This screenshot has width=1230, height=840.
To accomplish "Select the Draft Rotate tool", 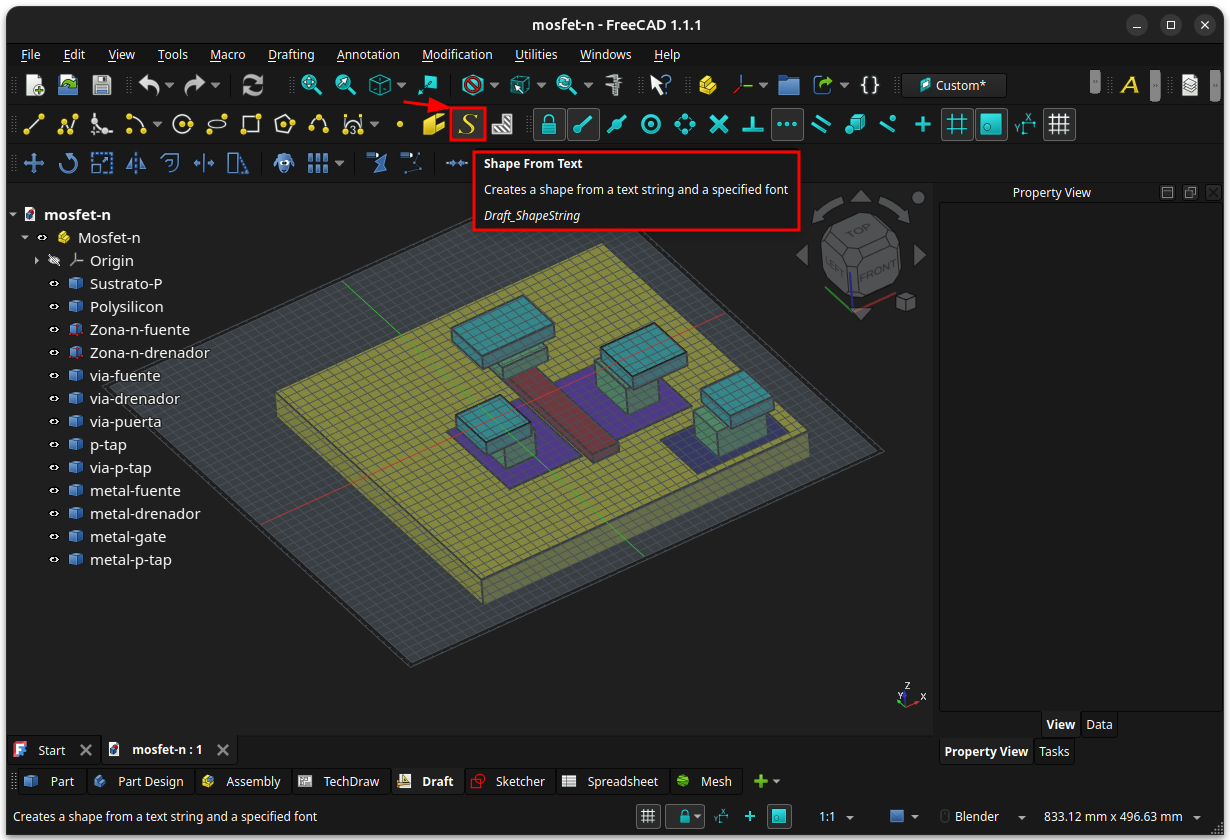I will [68, 163].
